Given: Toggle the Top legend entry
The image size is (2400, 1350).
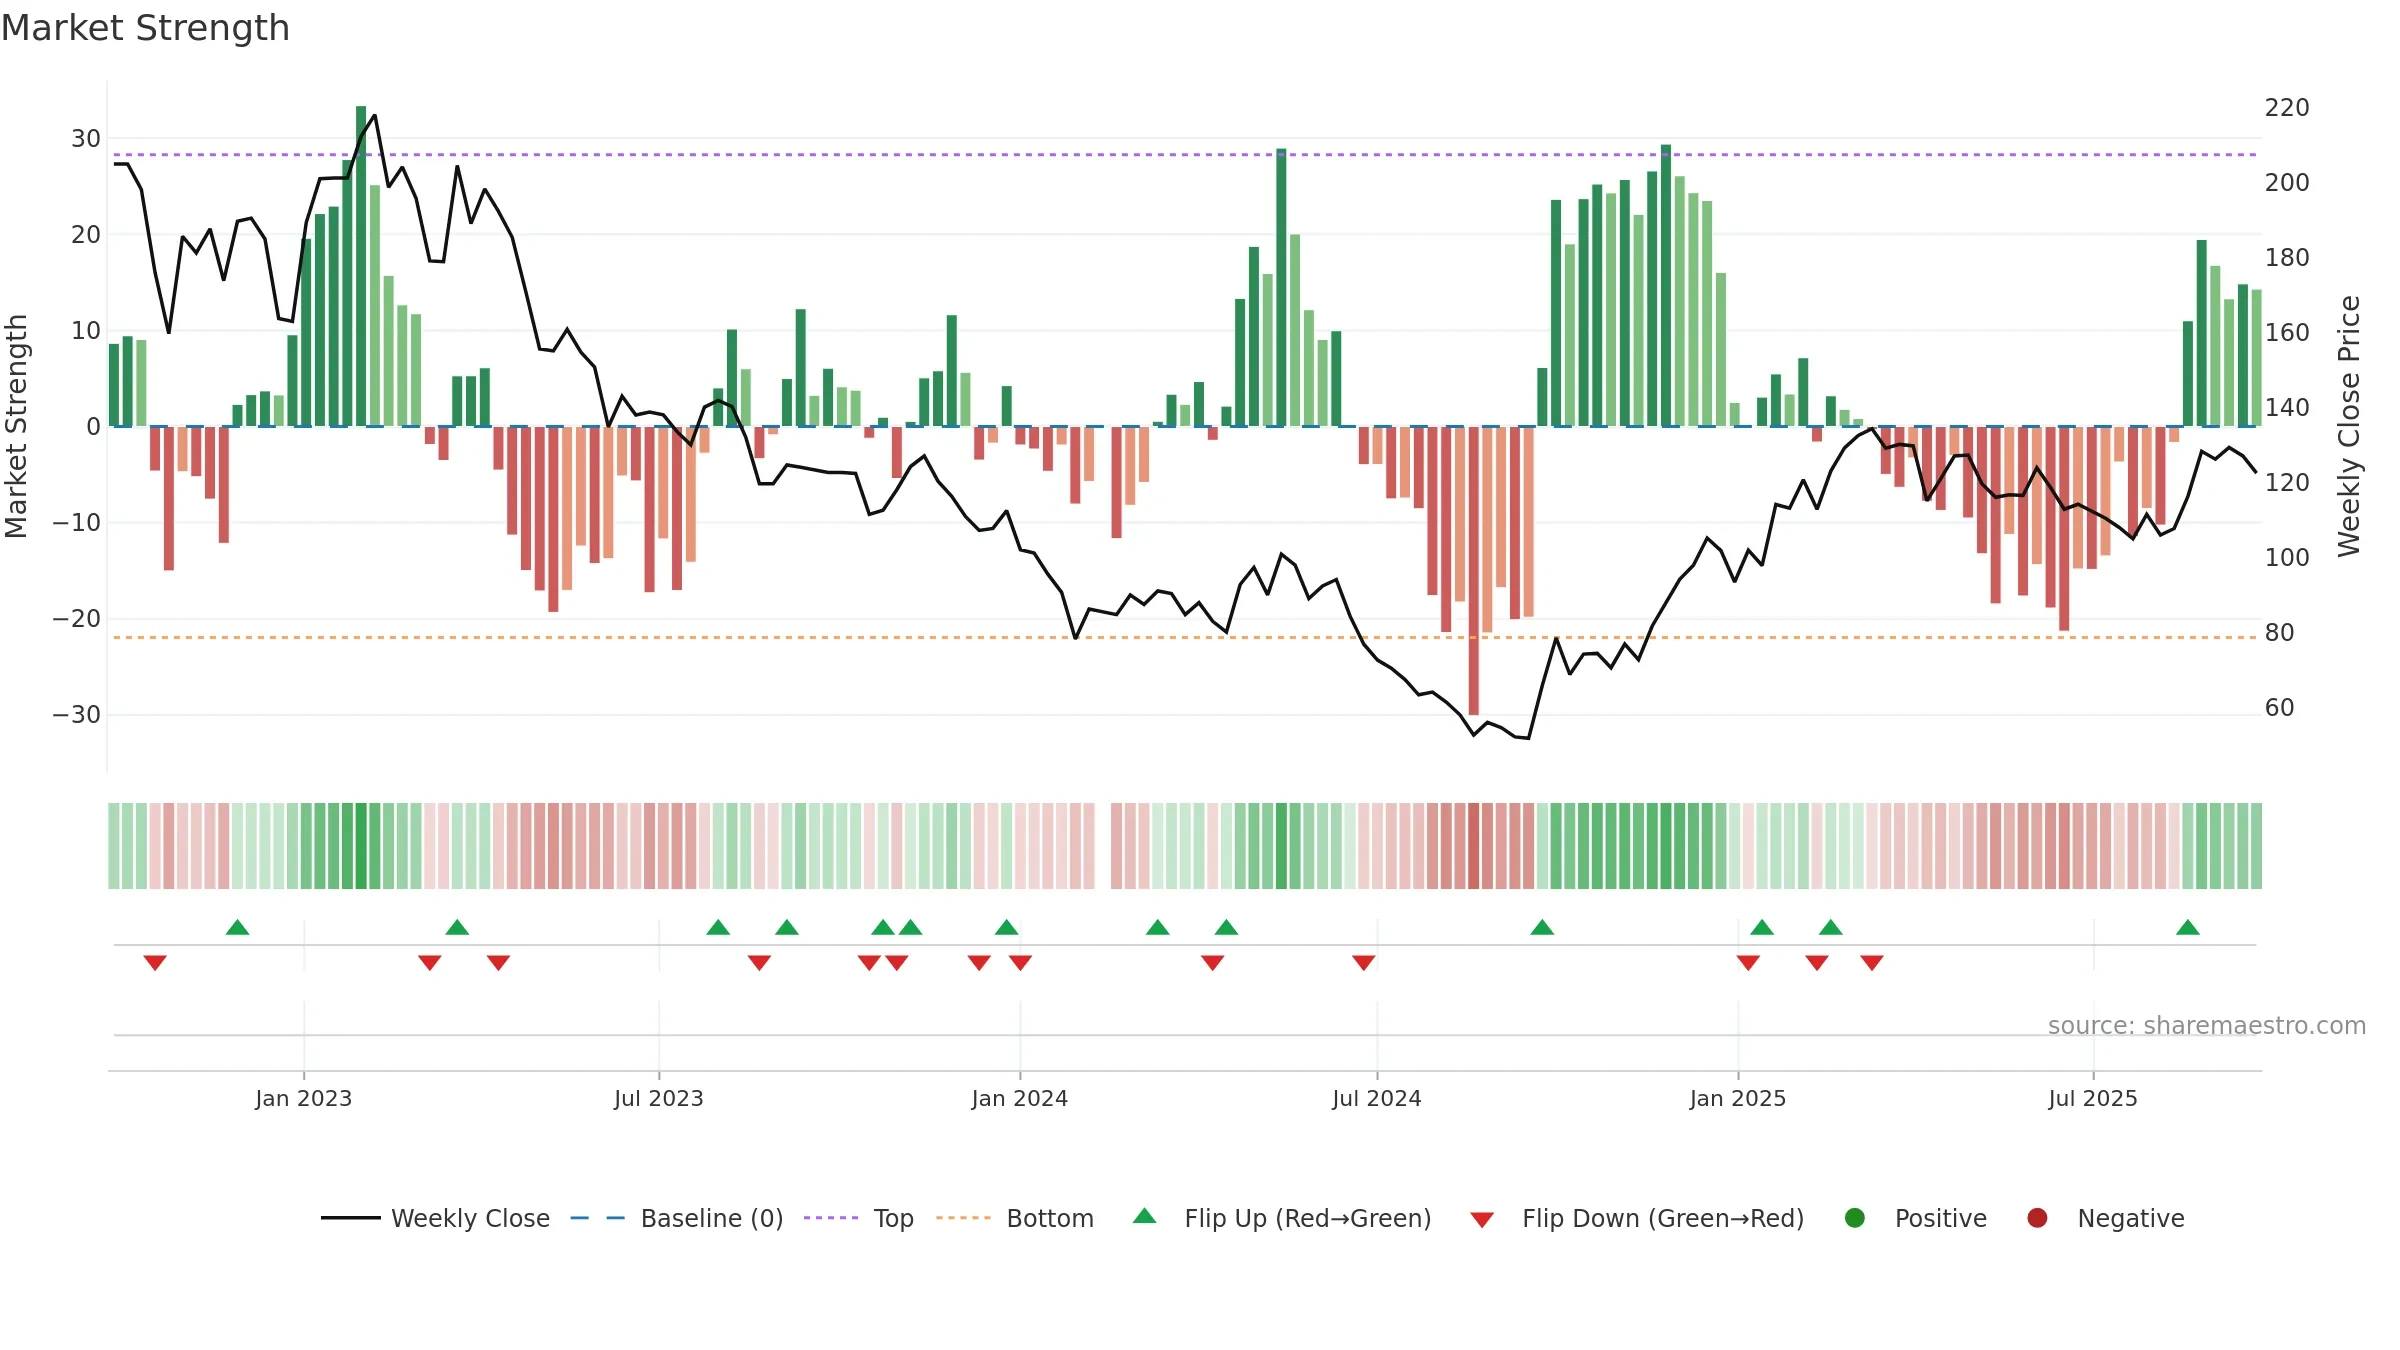Looking at the screenshot, I should tap(859, 1218).
